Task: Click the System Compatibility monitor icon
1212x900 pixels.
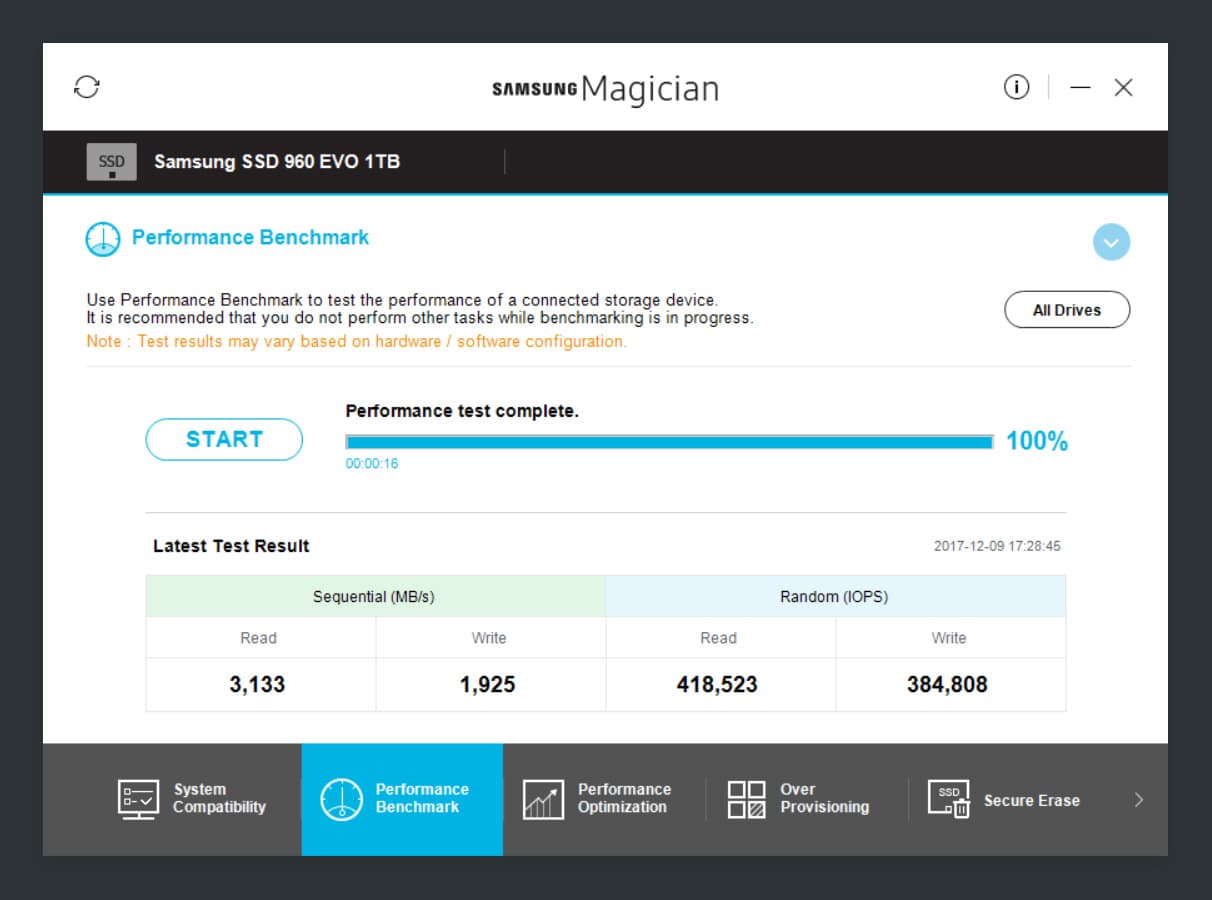Action: click(138, 799)
